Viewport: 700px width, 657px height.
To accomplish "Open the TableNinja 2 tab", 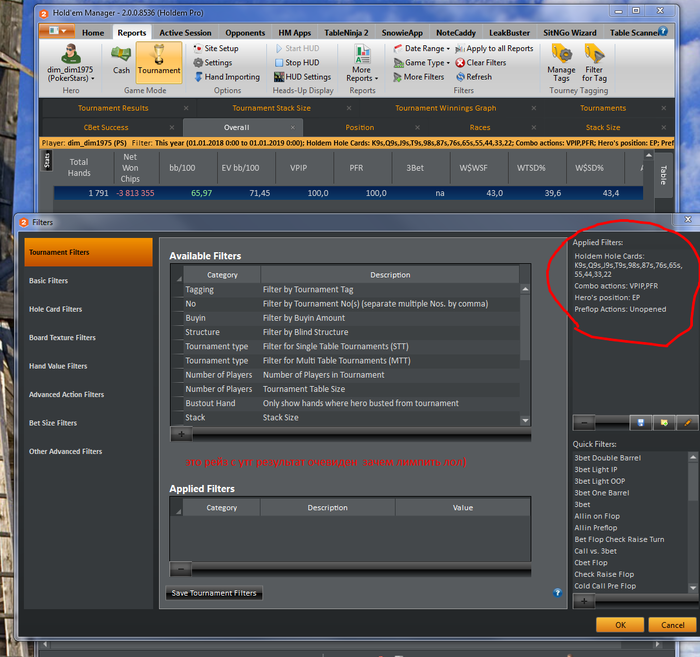I will 346,33.
